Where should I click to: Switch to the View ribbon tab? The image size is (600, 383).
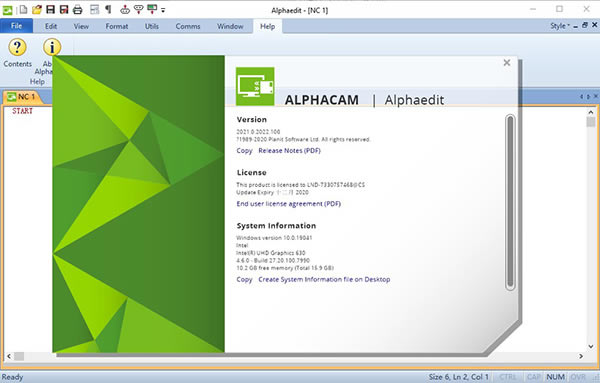coord(81,26)
